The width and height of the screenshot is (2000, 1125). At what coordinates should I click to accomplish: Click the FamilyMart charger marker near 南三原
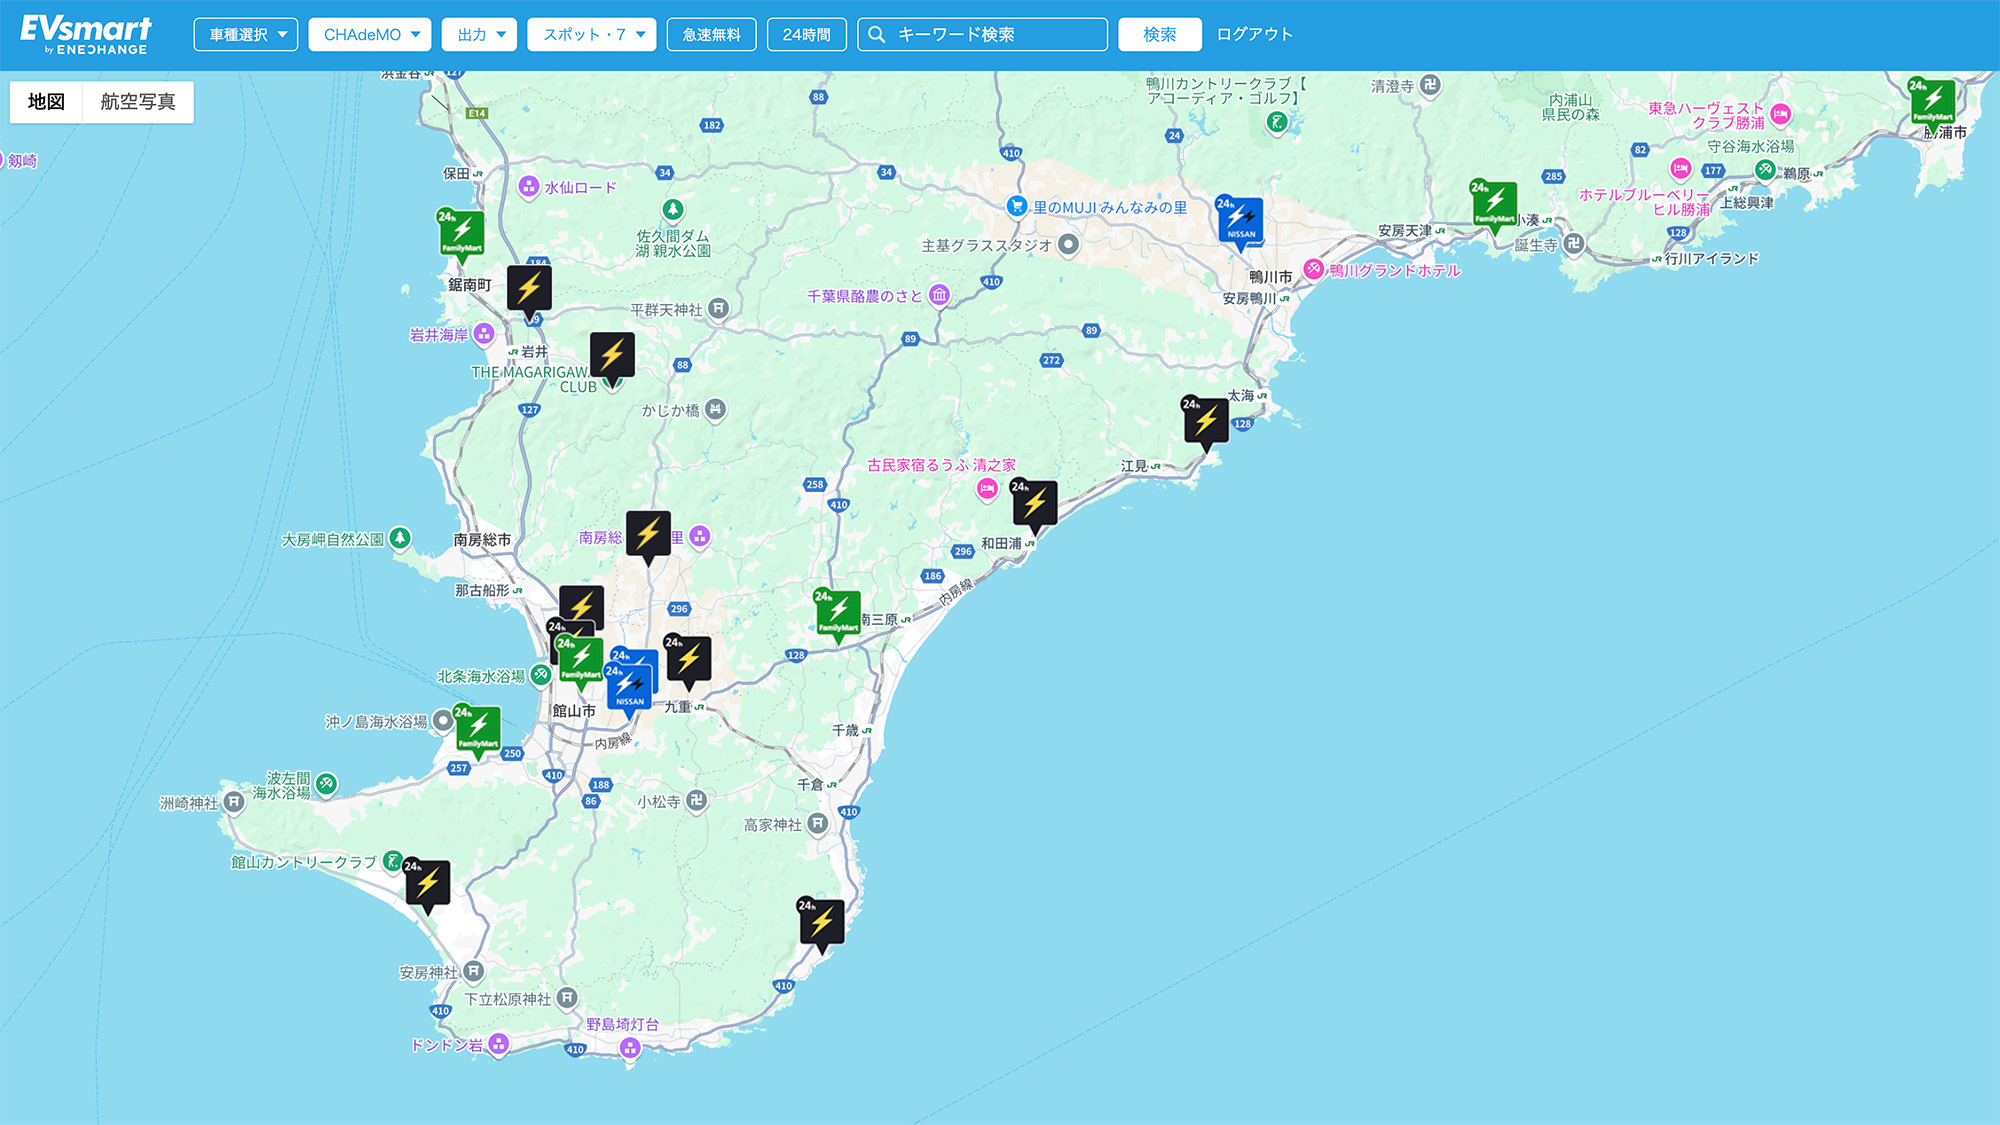click(x=838, y=613)
